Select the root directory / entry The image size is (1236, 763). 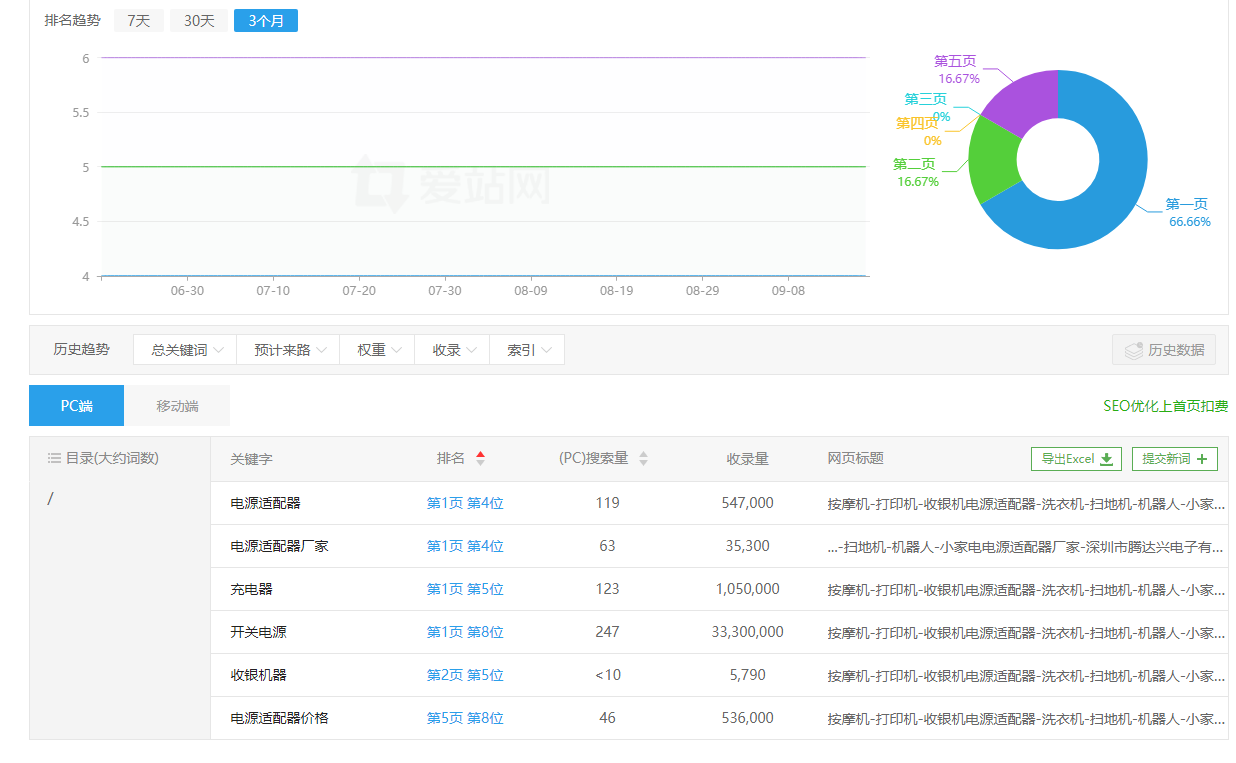coord(50,498)
